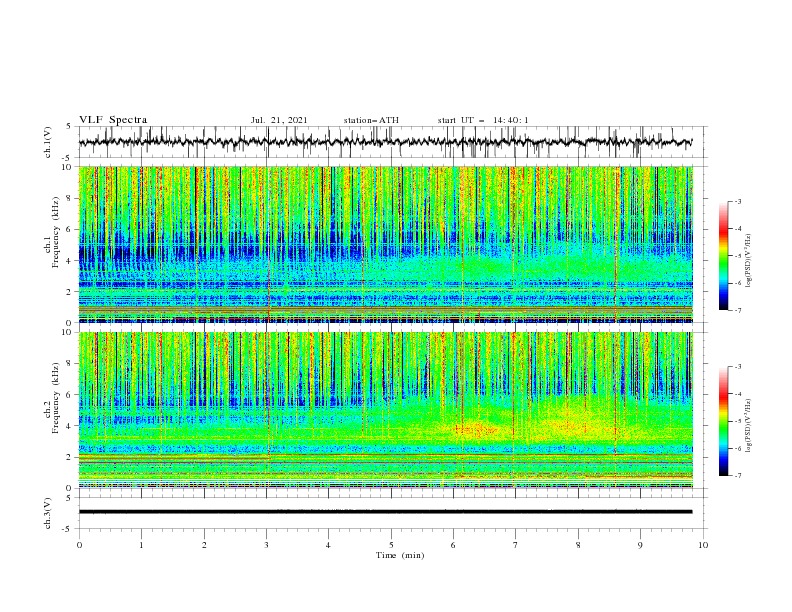Click the ch.1 voltage waveform trace
The width and height of the screenshot is (792, 612).
[386, 142]
